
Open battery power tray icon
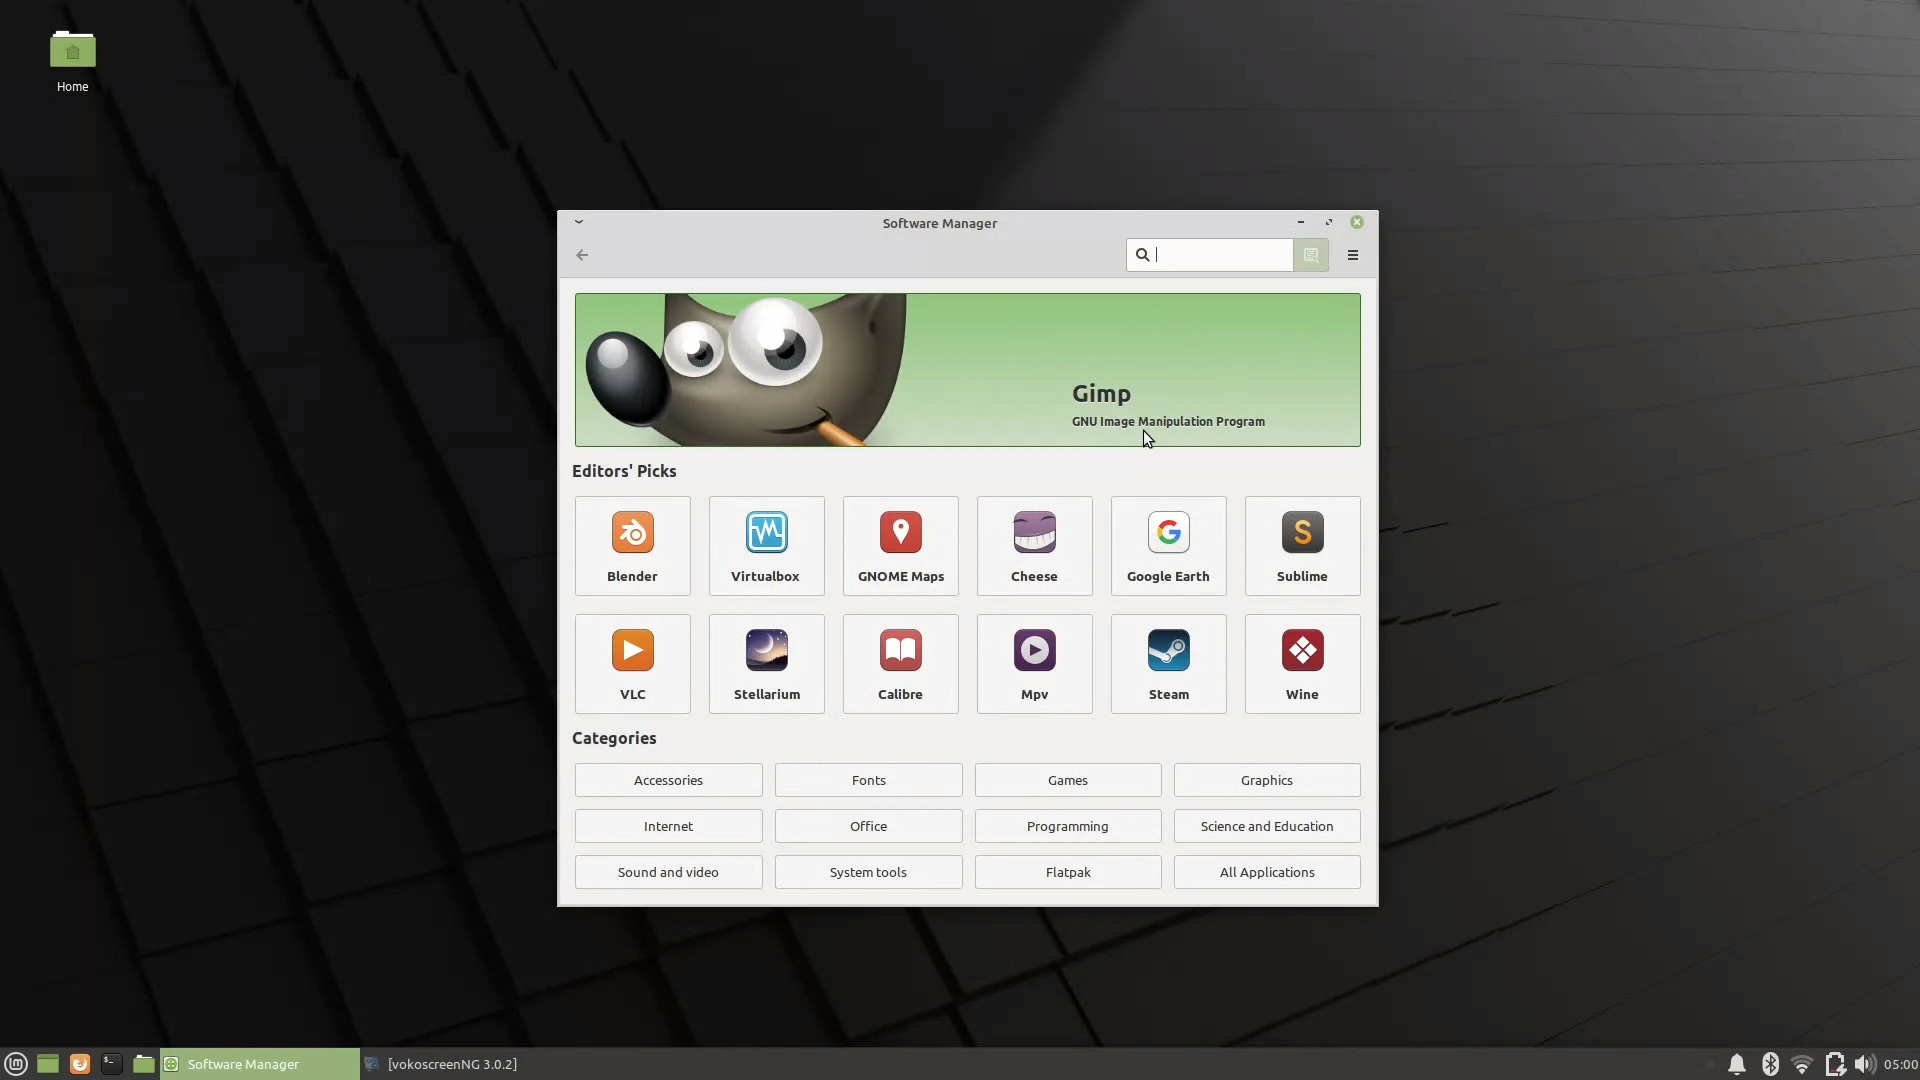tap(1835, 1064)
